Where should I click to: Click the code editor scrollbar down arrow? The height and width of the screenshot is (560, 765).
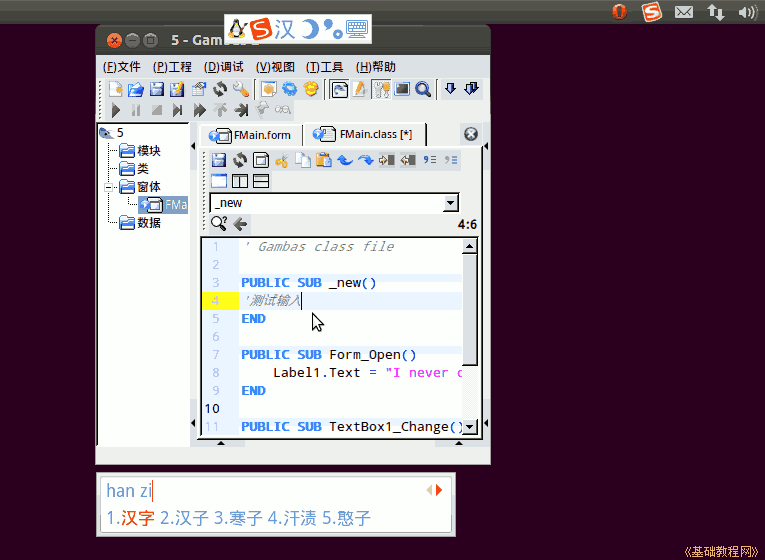(x=469, y=427)
